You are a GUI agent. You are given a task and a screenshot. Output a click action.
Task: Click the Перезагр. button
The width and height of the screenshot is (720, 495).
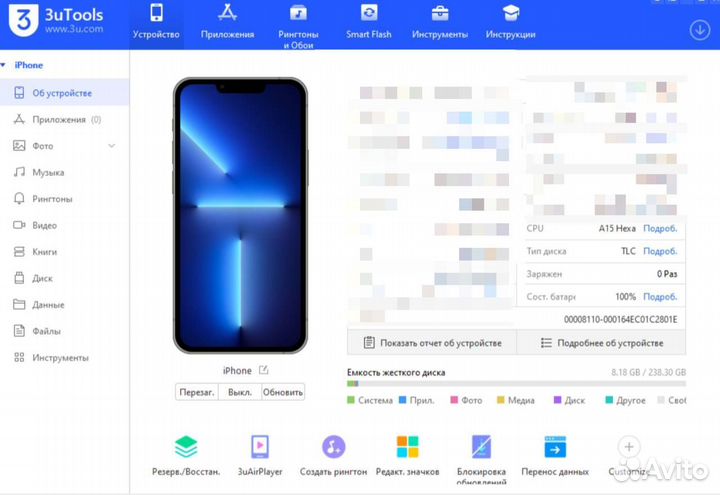click(197, 392)
